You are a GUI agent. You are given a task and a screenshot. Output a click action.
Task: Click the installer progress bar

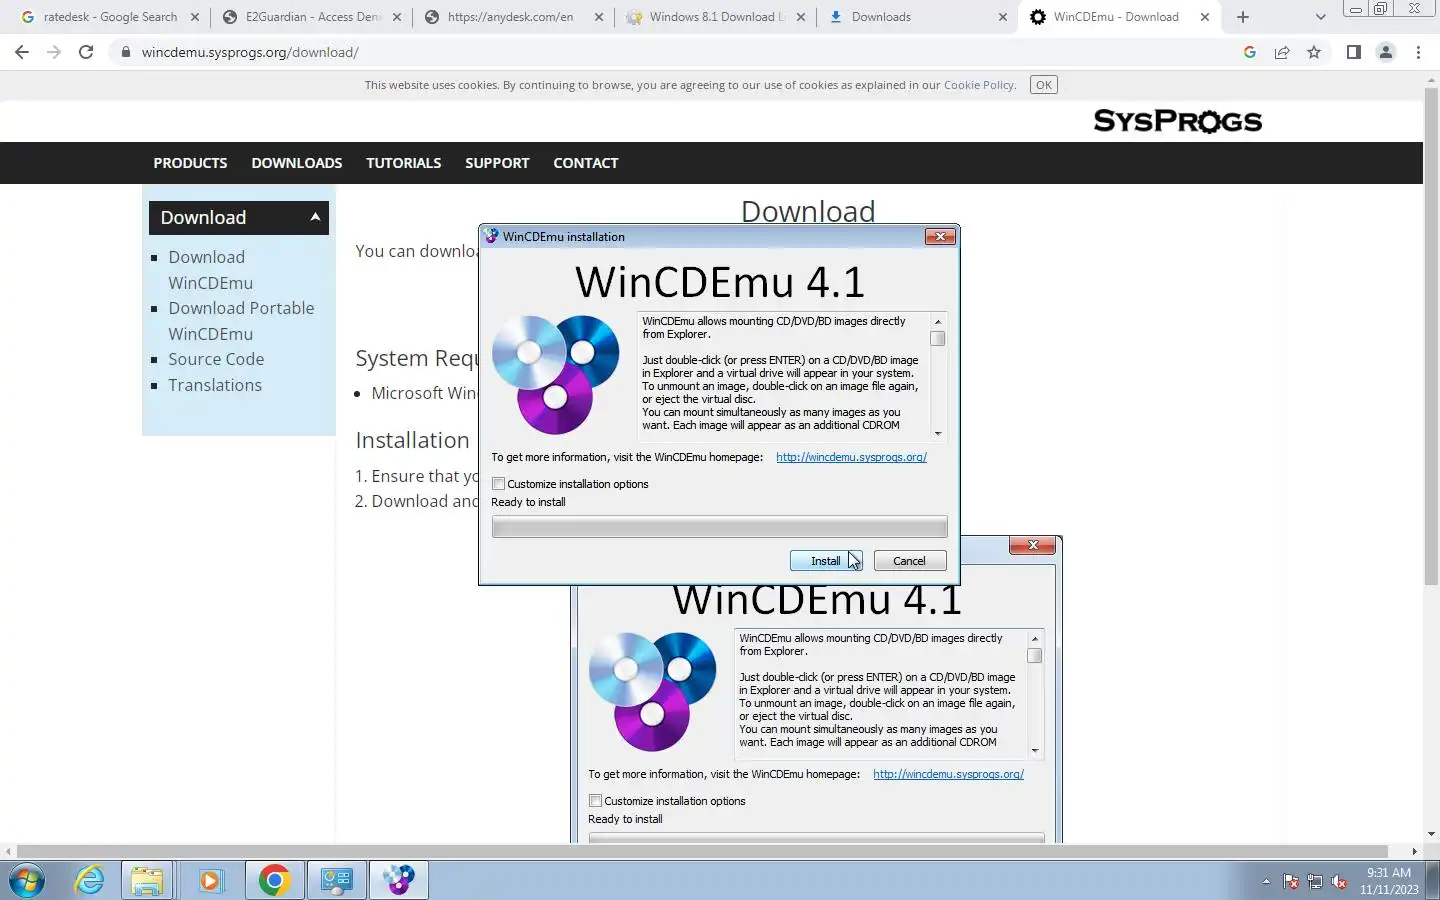click(719, 527)
